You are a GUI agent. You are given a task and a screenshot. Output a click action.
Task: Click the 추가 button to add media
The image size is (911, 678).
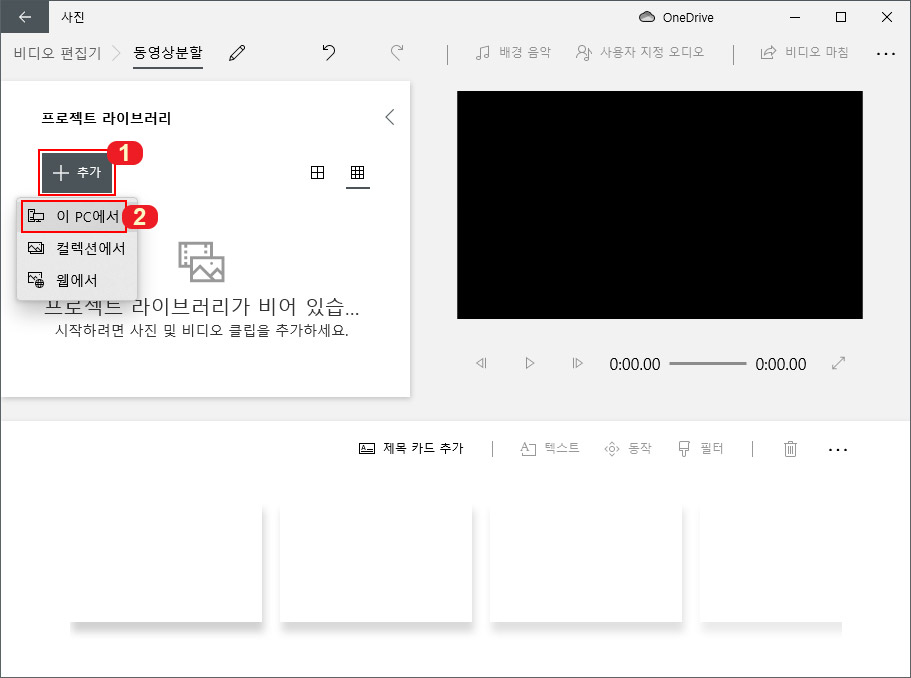click(x=77, y=171)
